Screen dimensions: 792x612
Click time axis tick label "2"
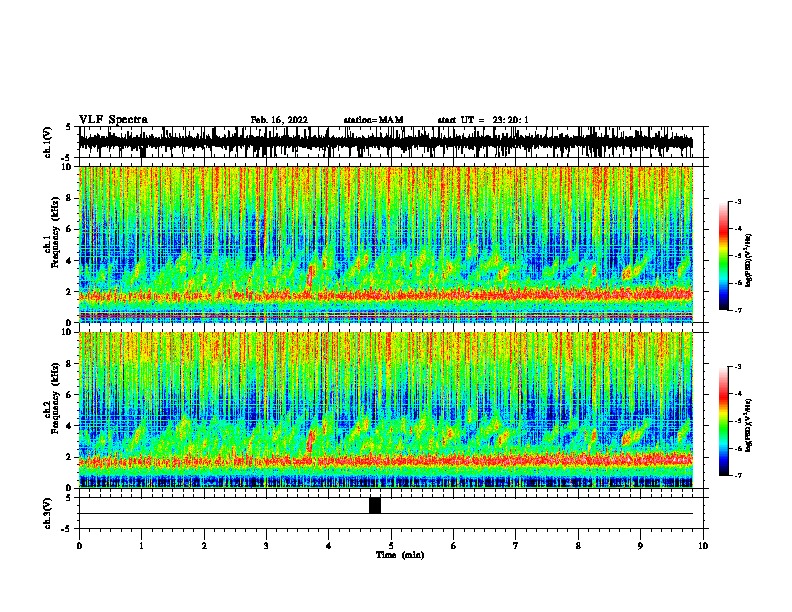click(204, 546)
